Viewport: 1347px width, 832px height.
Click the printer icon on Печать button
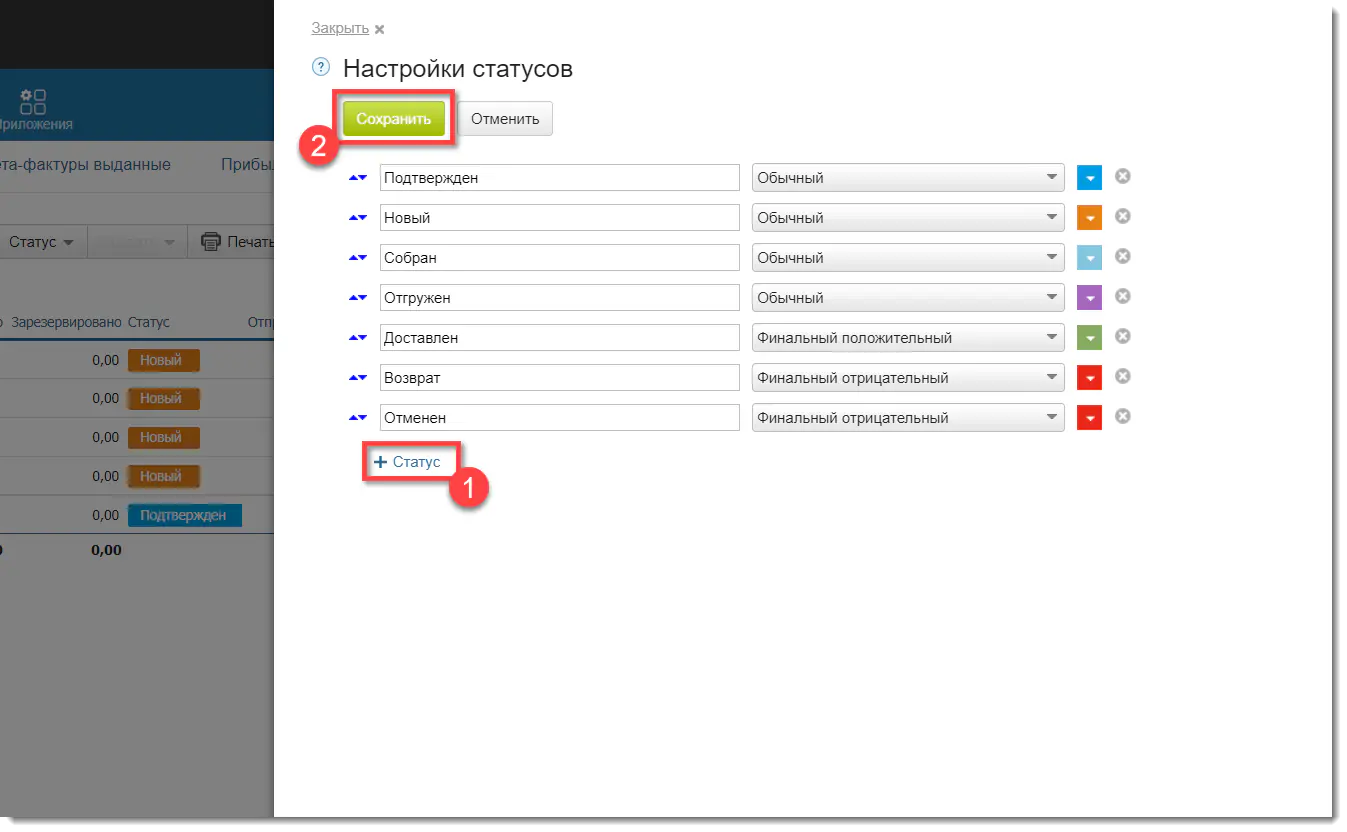click(x=209, y=241)
